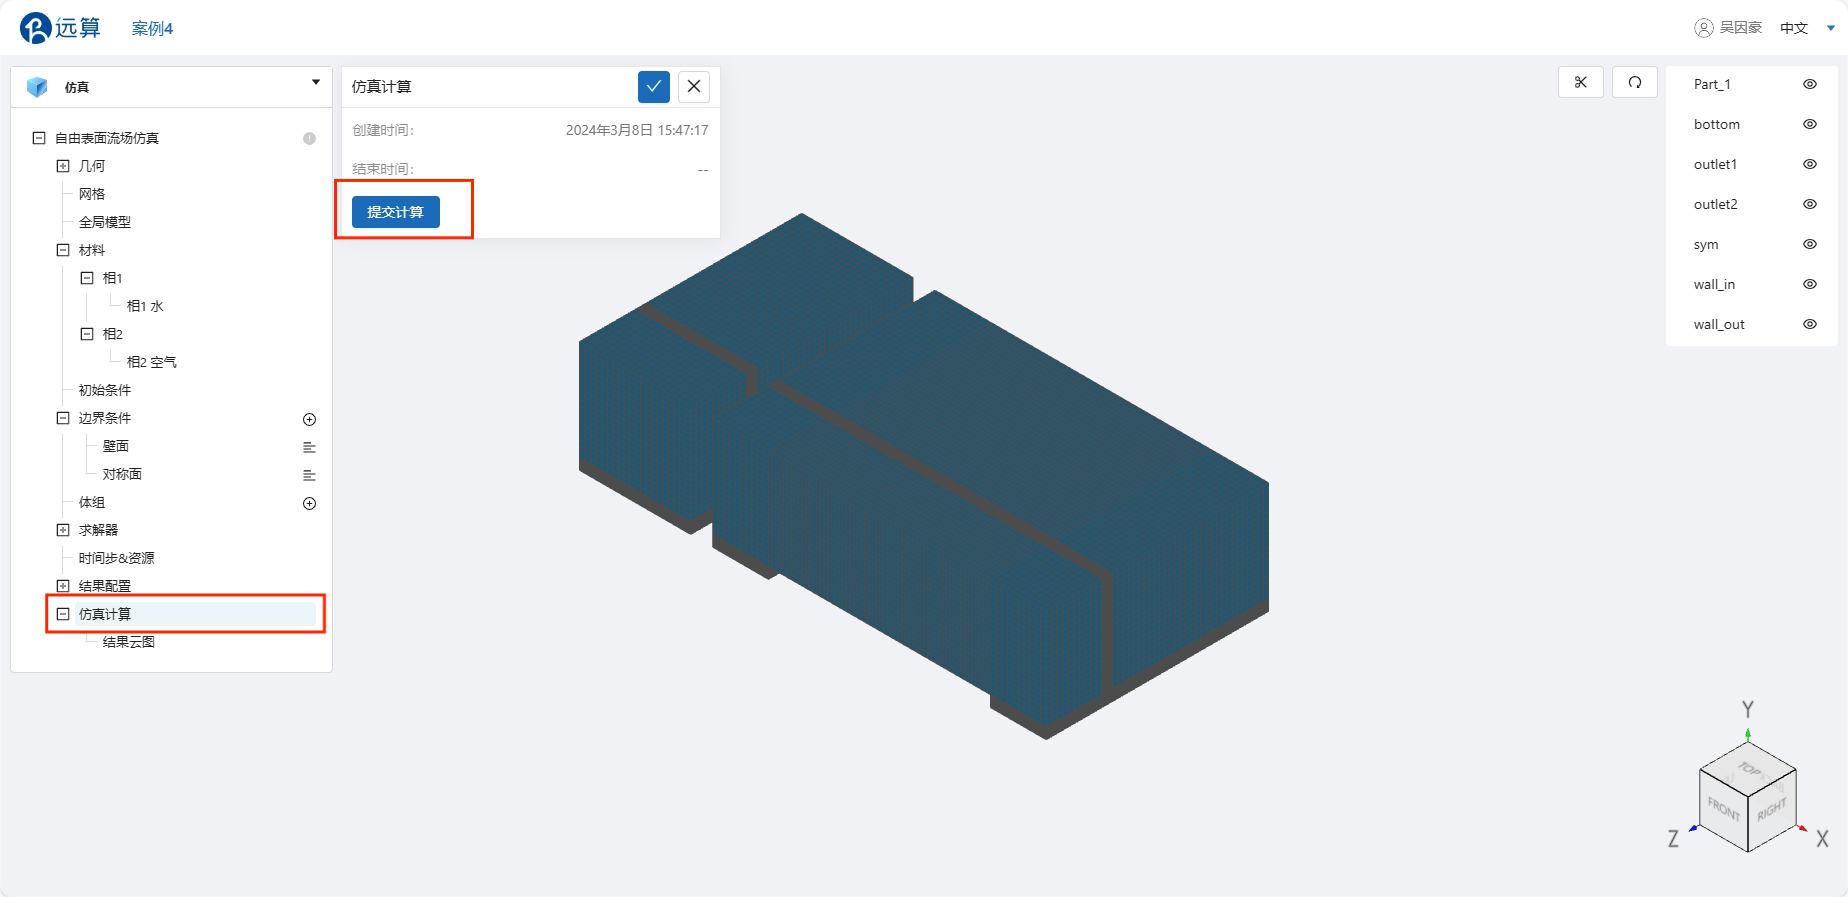Toggle visibility of bottom
The width and height of the screenshot is (1848, 897).
click(x=1810, y=124)
